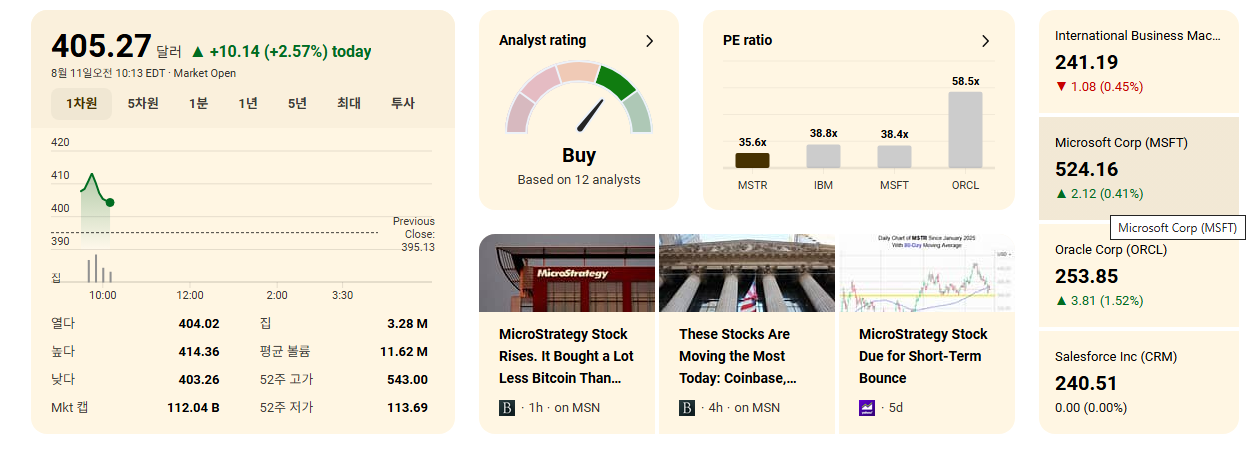1250x450 pixels.
Task: Click the volume value 3.28 M
Action: [x=407, y=324]
